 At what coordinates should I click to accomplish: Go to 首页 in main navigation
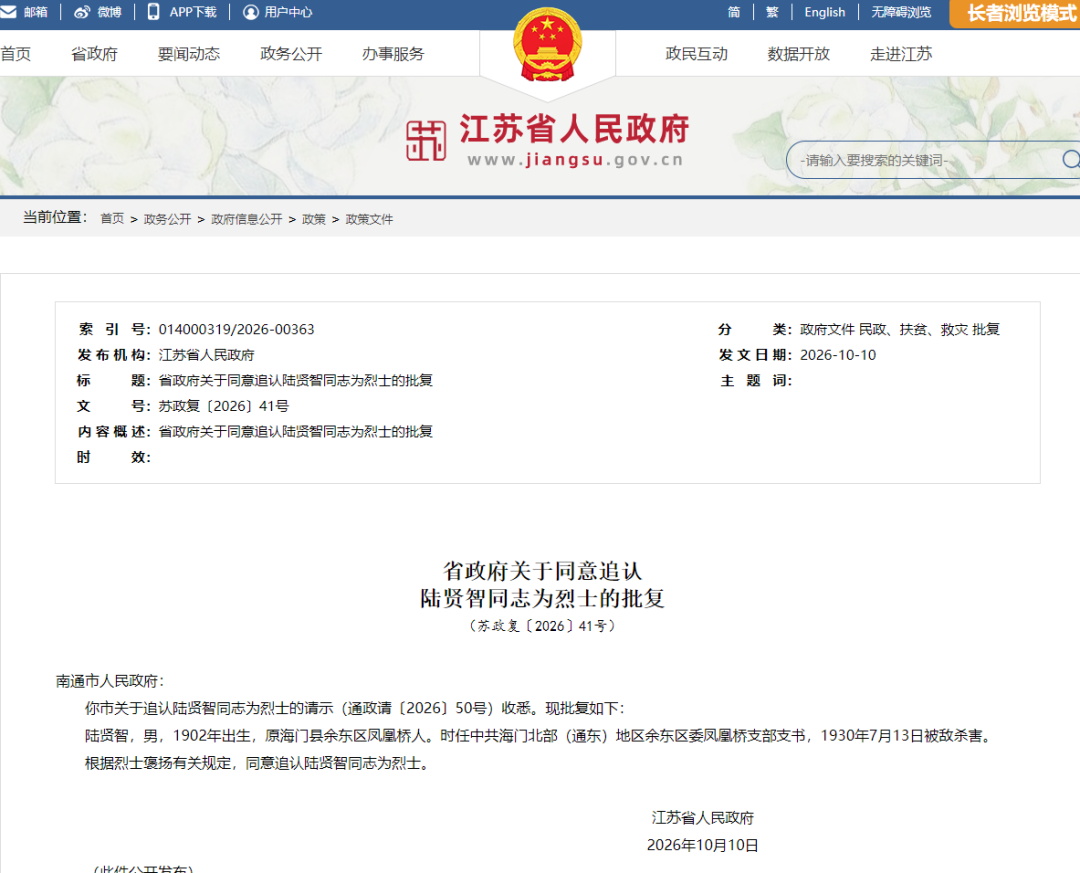click(x=15, y=54)
